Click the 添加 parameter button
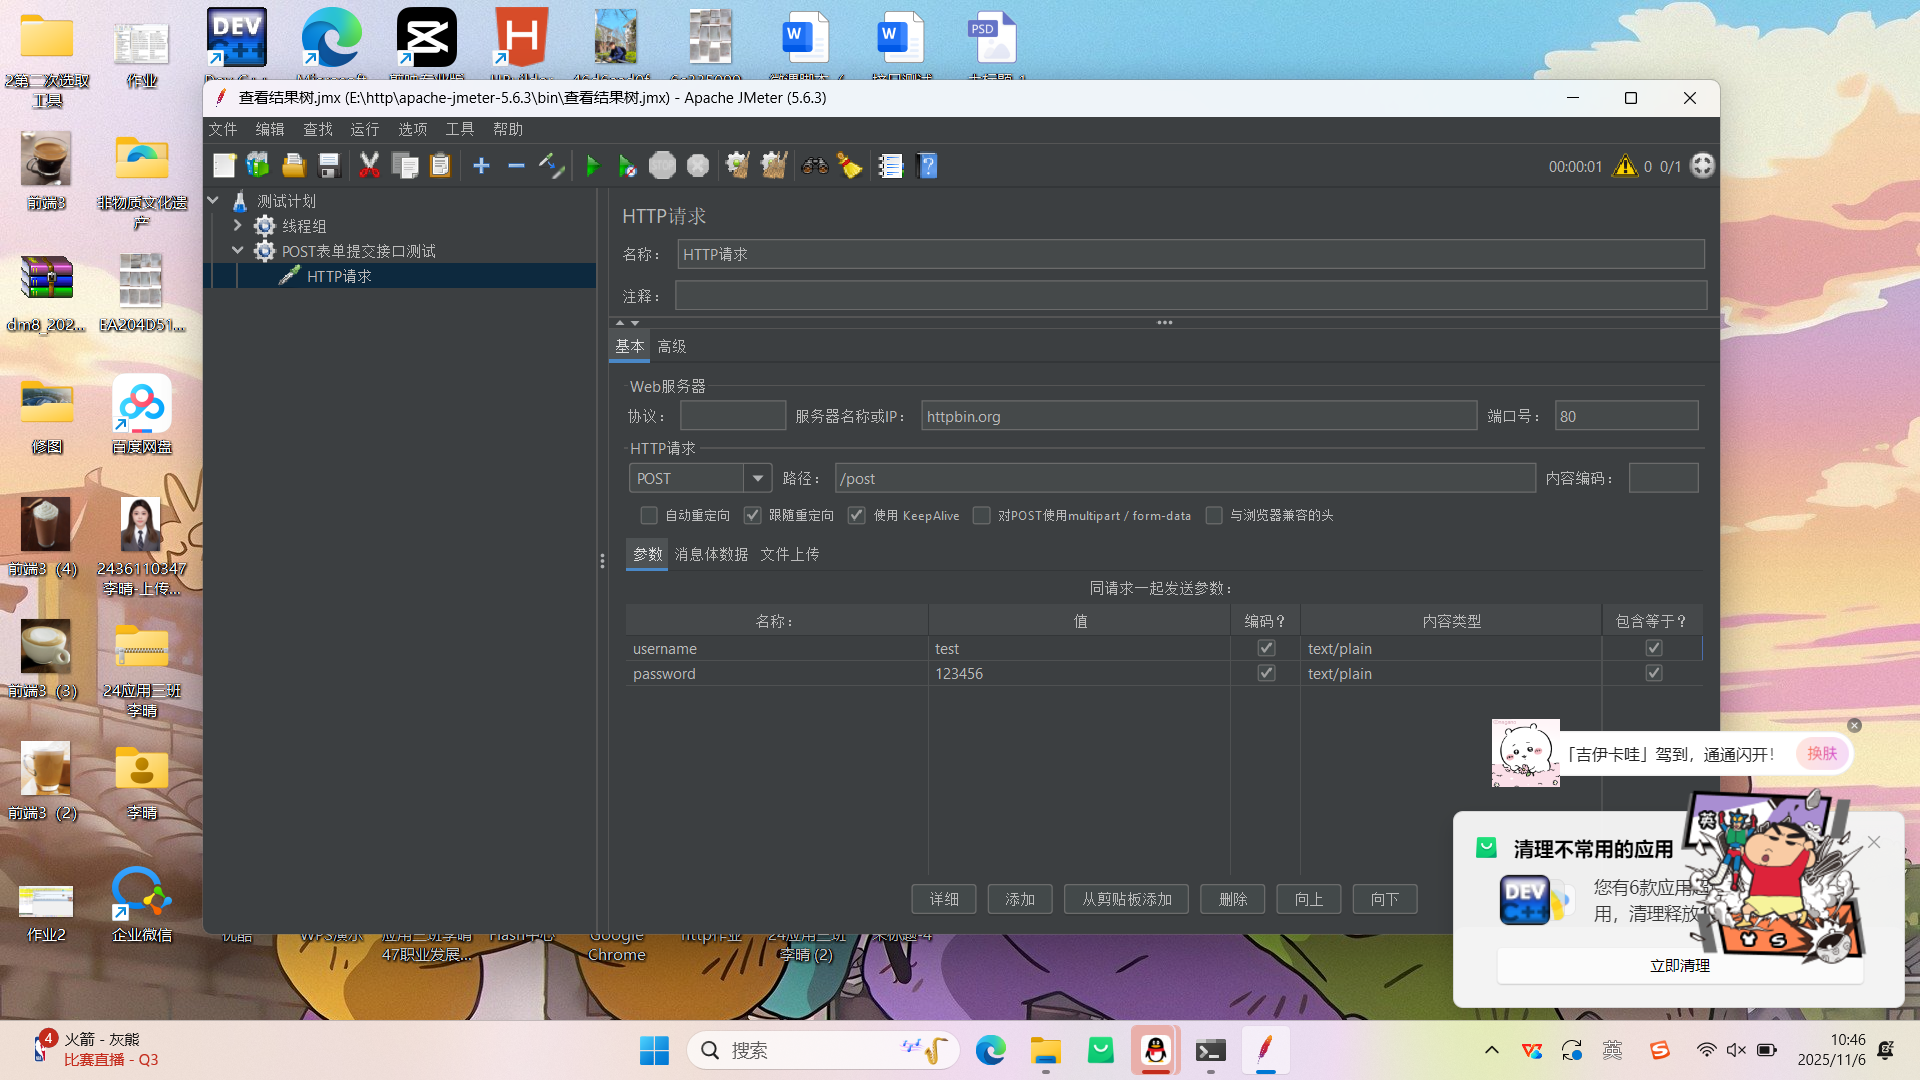This screenshot has height=1080, width=1920. coord(1019,899)
